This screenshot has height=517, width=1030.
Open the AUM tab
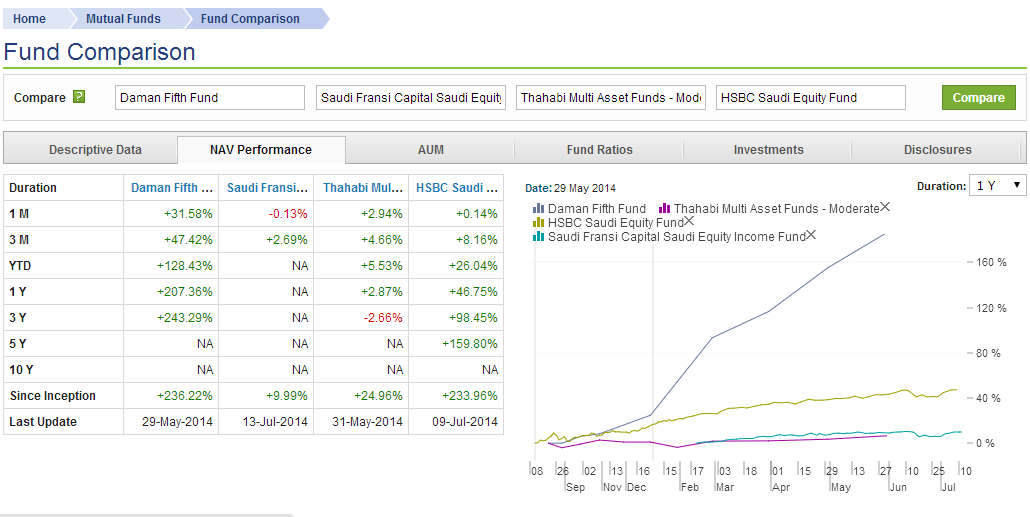(430, 150)
